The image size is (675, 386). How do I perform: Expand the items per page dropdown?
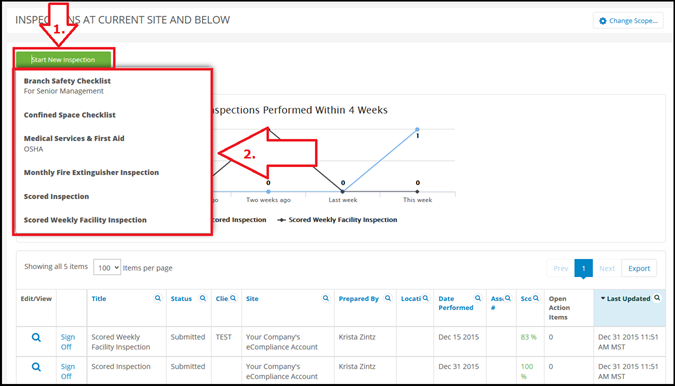click(107, 268)
